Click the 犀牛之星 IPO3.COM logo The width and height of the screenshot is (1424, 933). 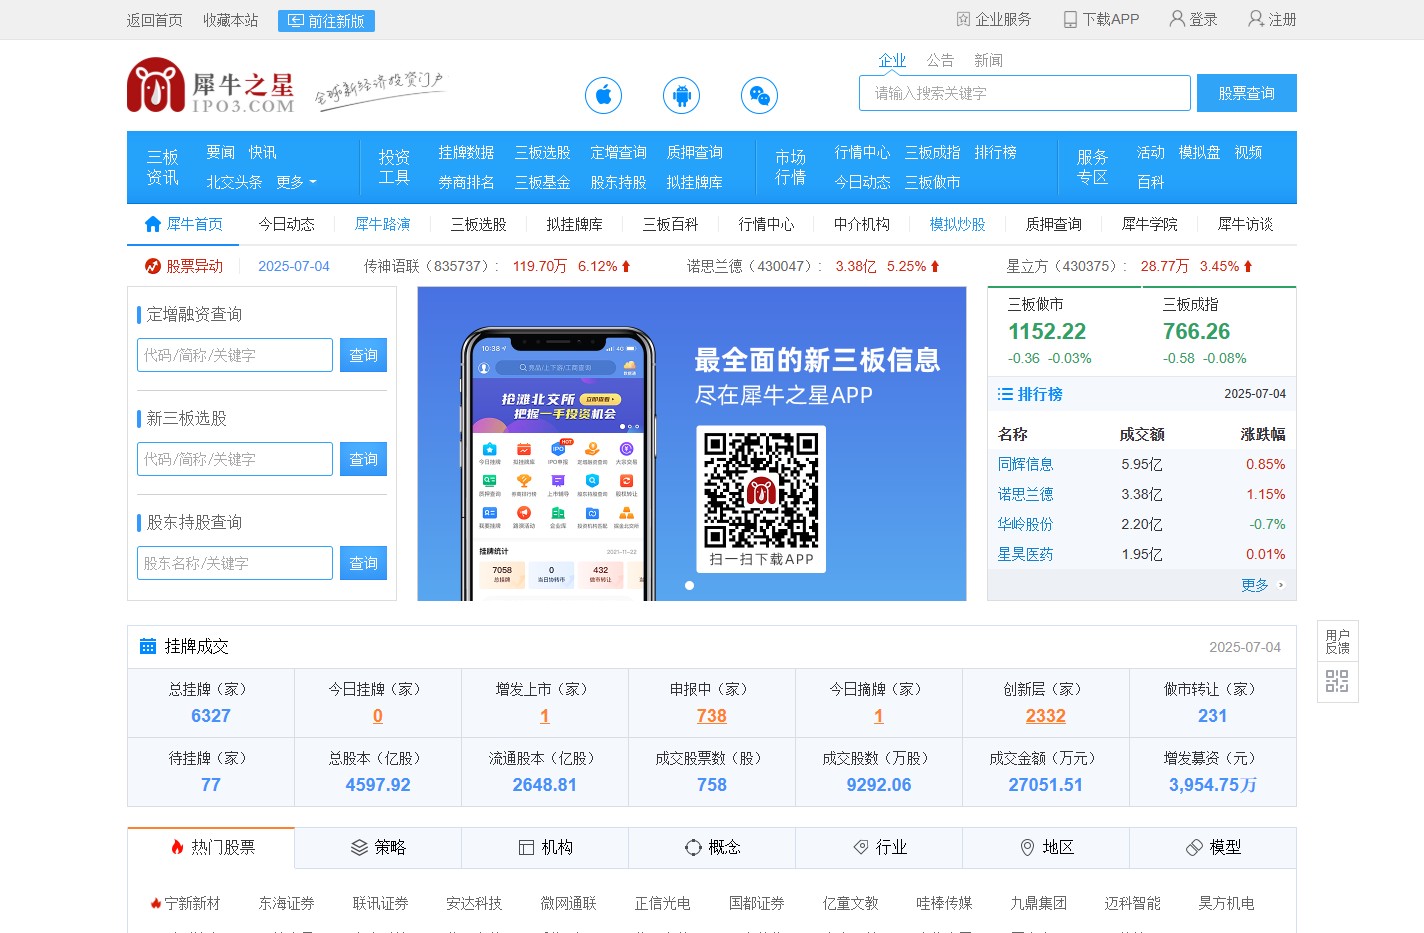(211, 86)
